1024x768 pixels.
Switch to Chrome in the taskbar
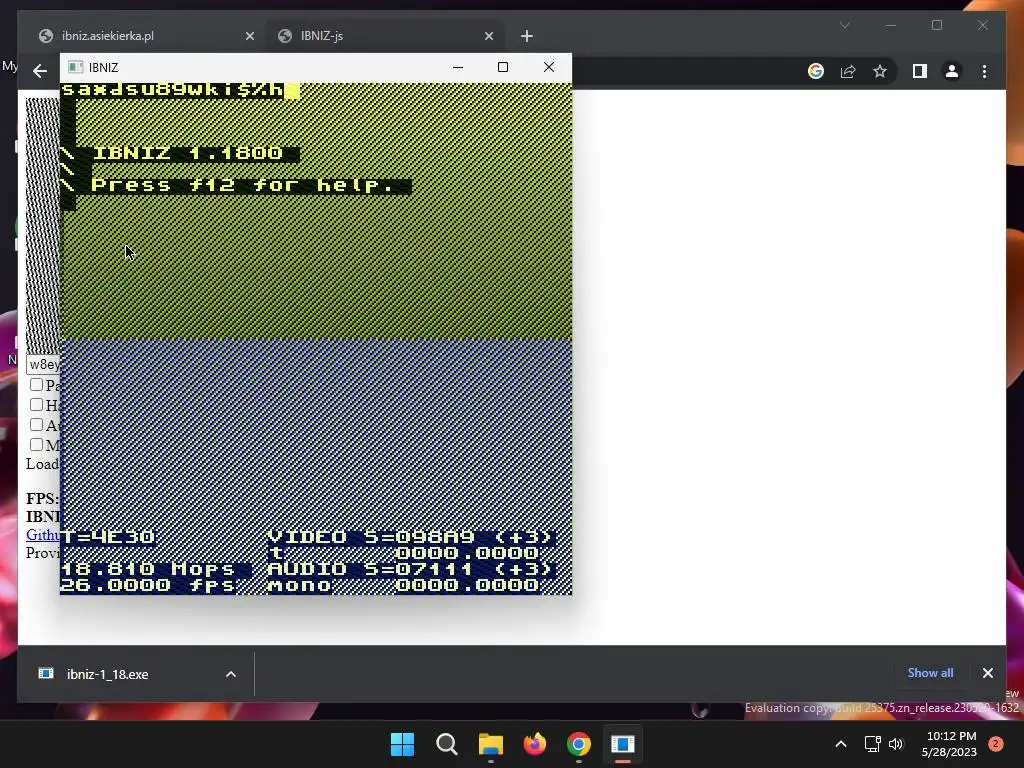coord(579,744)
